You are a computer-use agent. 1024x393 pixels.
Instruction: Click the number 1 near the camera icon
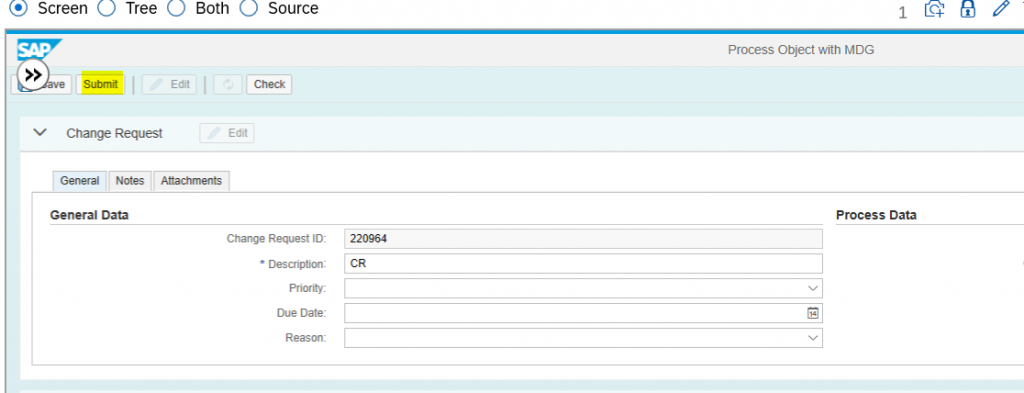[903, 13]
